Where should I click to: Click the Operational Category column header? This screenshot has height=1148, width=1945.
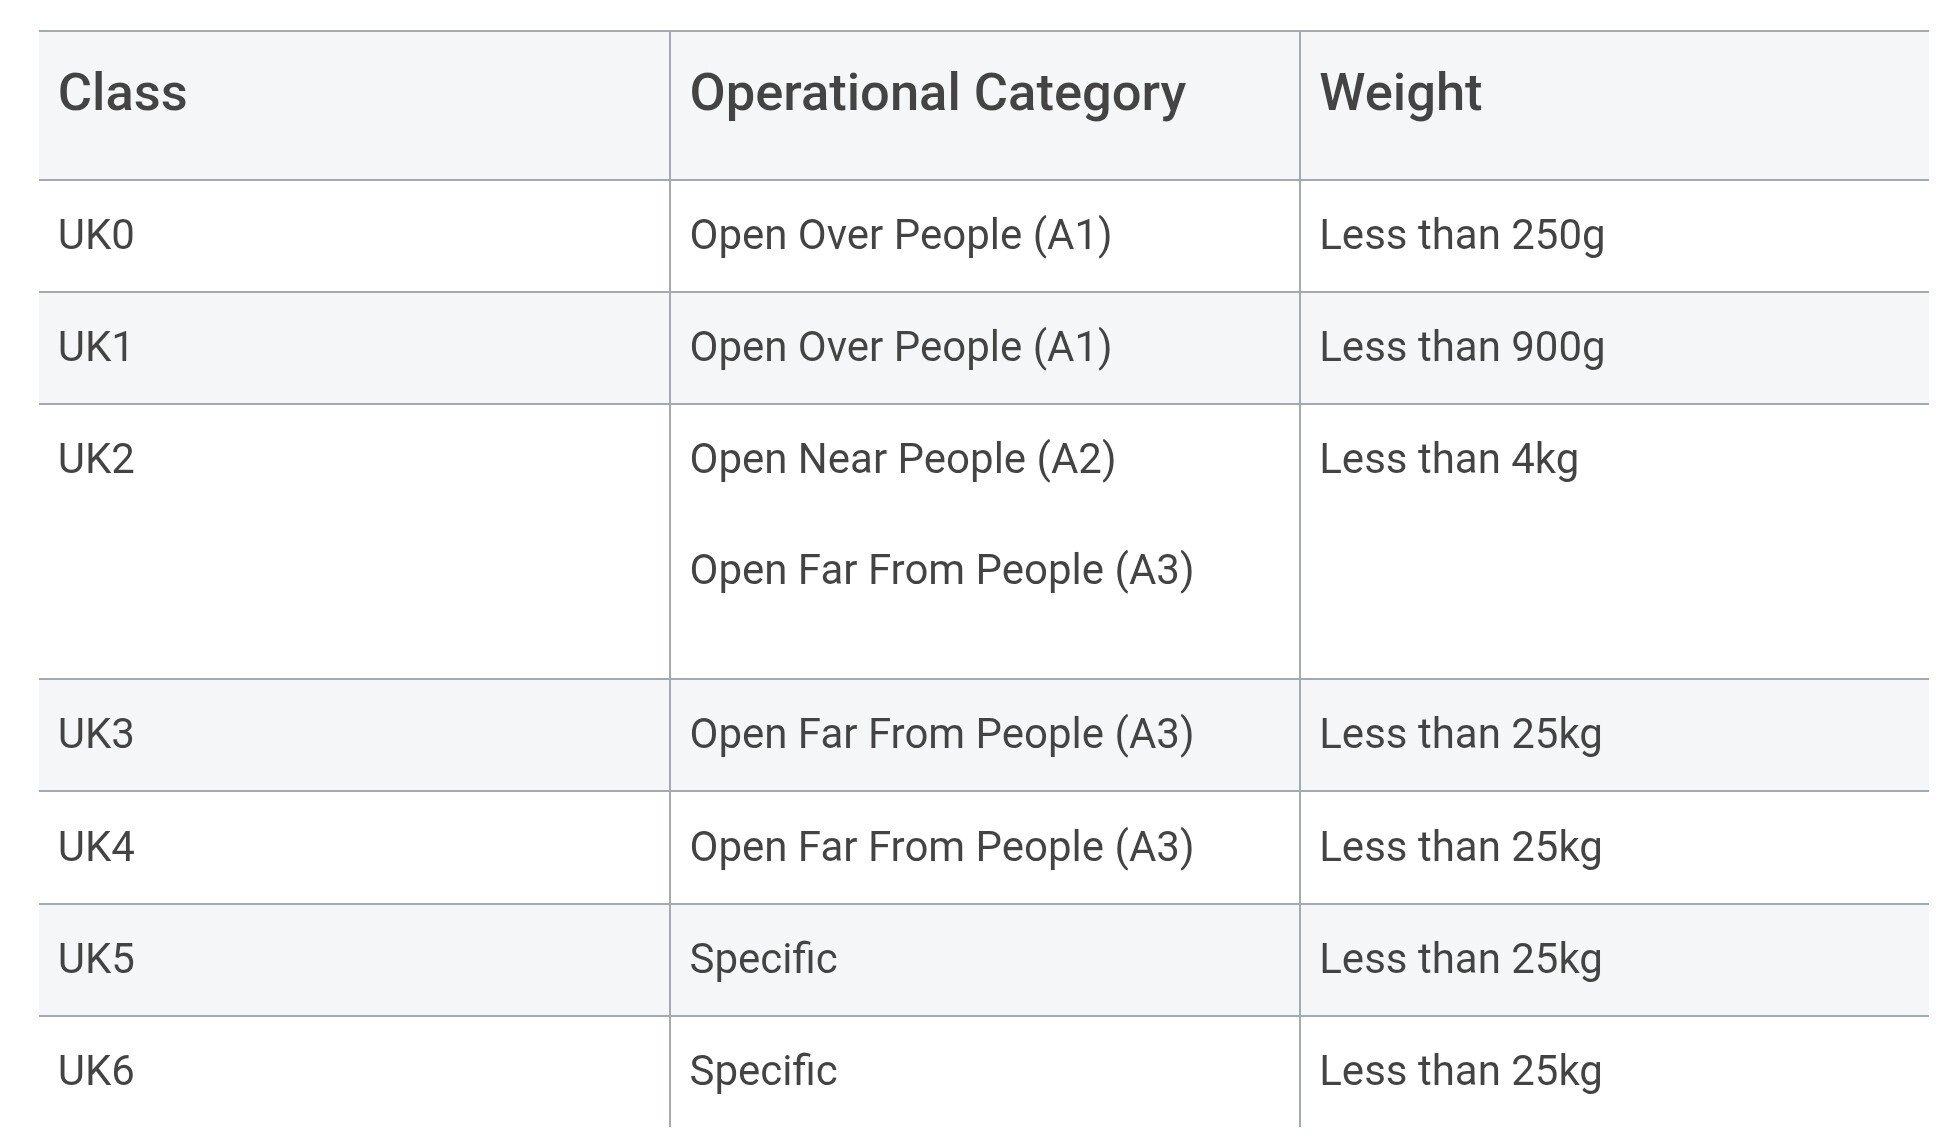coord(937,94)
